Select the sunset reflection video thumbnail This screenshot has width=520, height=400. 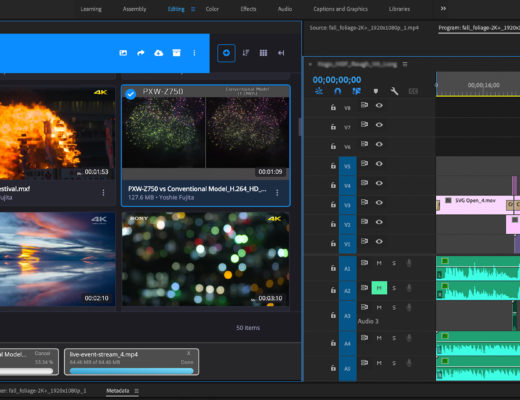click(x=57, y=259)
